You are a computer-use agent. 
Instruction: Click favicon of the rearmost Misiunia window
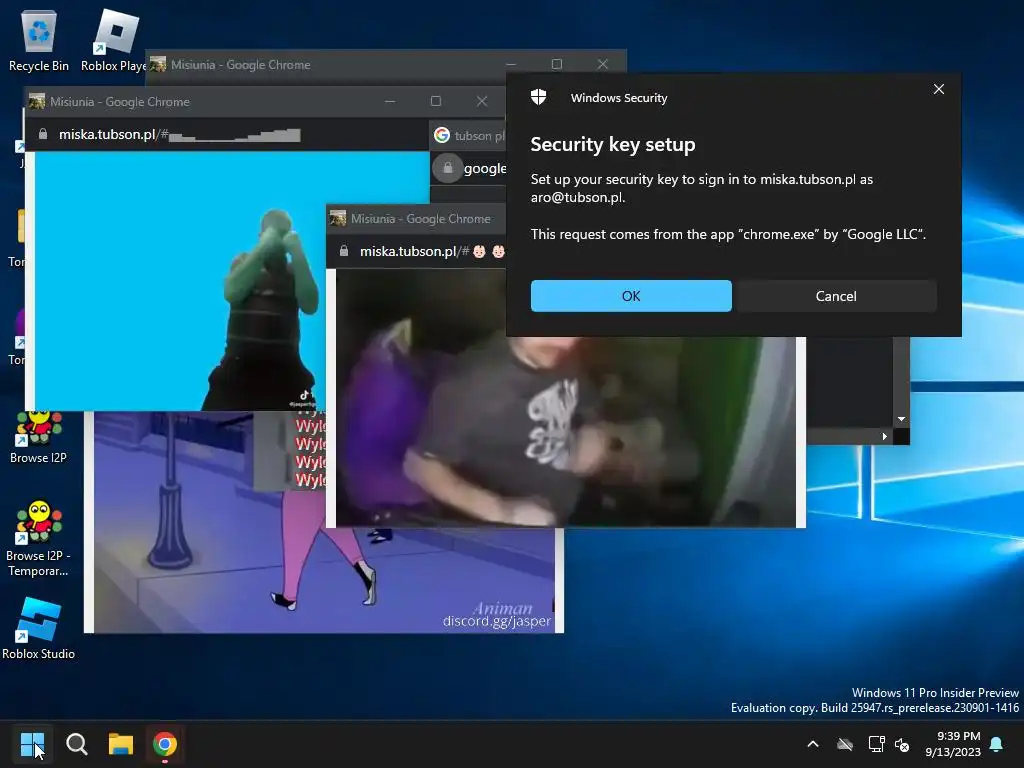coord(158,64)
